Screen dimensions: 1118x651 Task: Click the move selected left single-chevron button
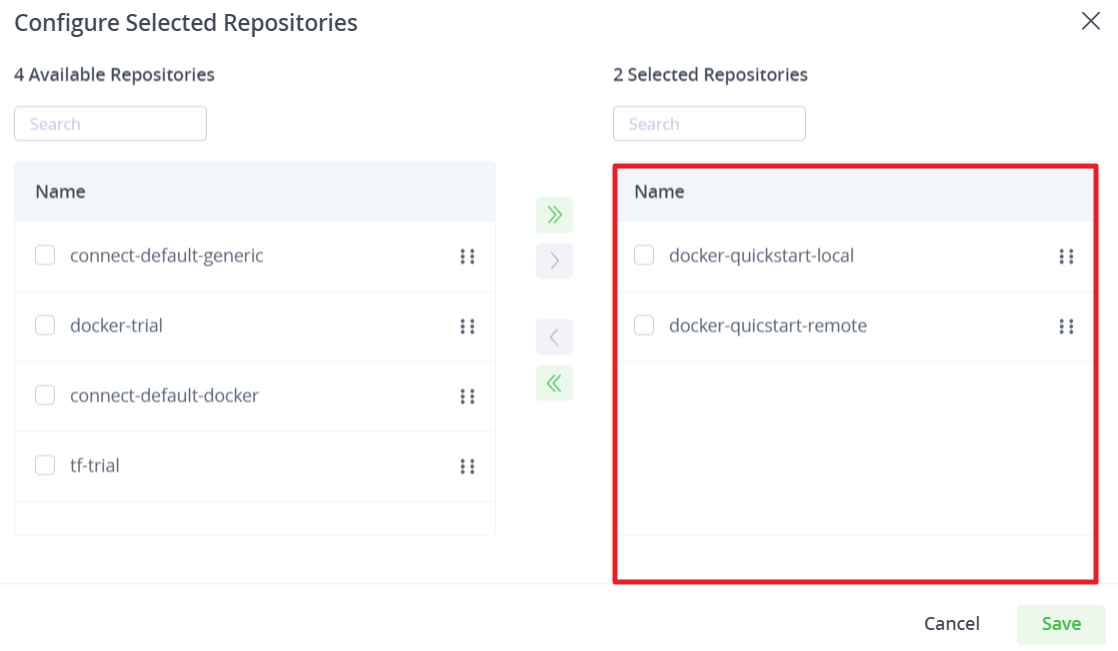[x=554, y=337]
